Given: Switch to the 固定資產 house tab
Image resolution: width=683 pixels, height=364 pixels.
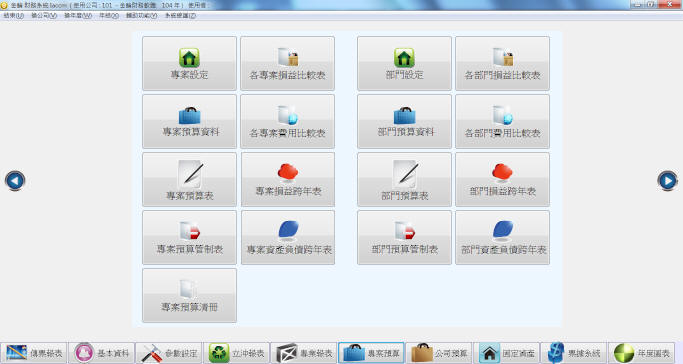Looking at the screenshot, I should (x=507, y=353).
